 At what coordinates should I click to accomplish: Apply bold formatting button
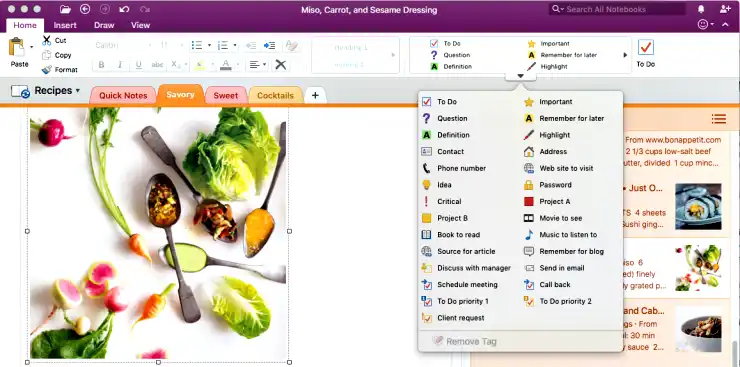pyautogui.click(x=101, y=65)
